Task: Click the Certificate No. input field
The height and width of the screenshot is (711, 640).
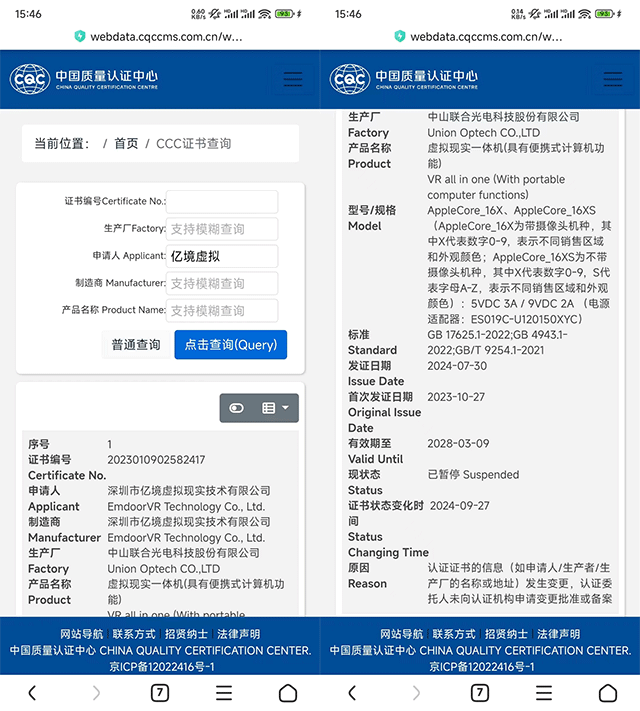Action: (x=222, y=202)
